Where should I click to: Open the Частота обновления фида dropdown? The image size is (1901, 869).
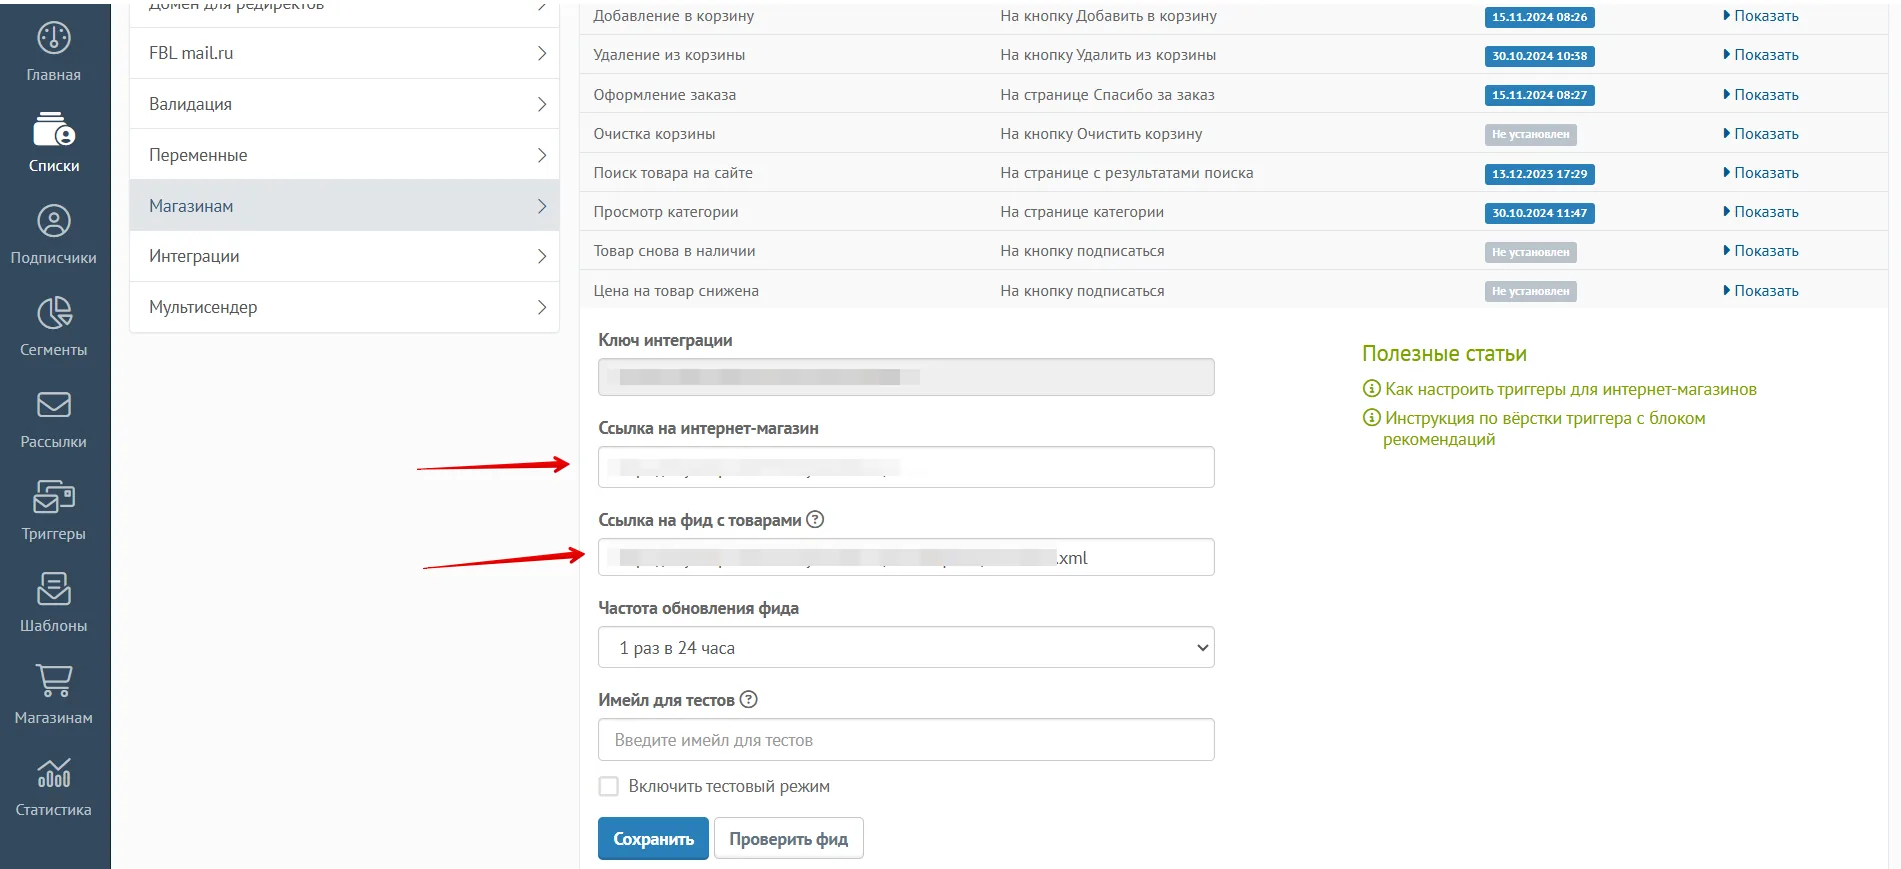pyautogui.click(x=906, y=647)
